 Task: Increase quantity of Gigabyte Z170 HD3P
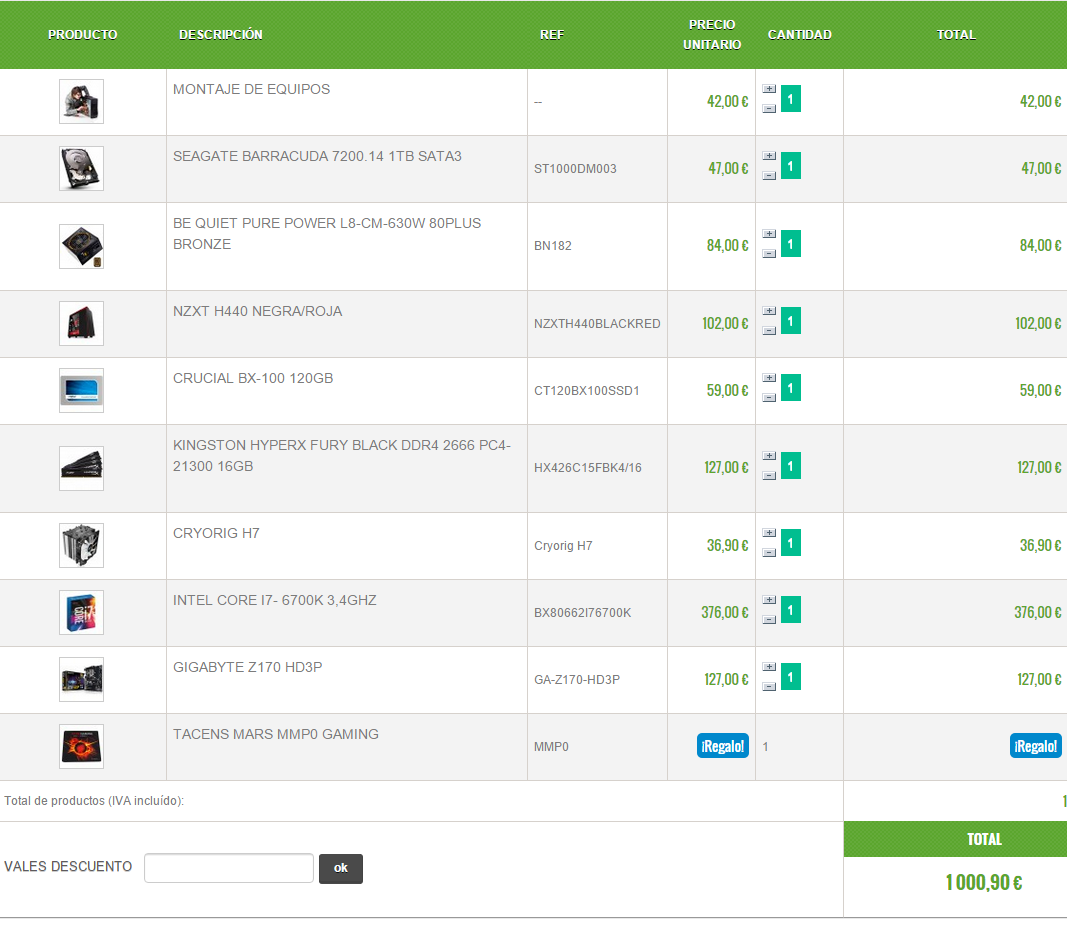[769, 667]
